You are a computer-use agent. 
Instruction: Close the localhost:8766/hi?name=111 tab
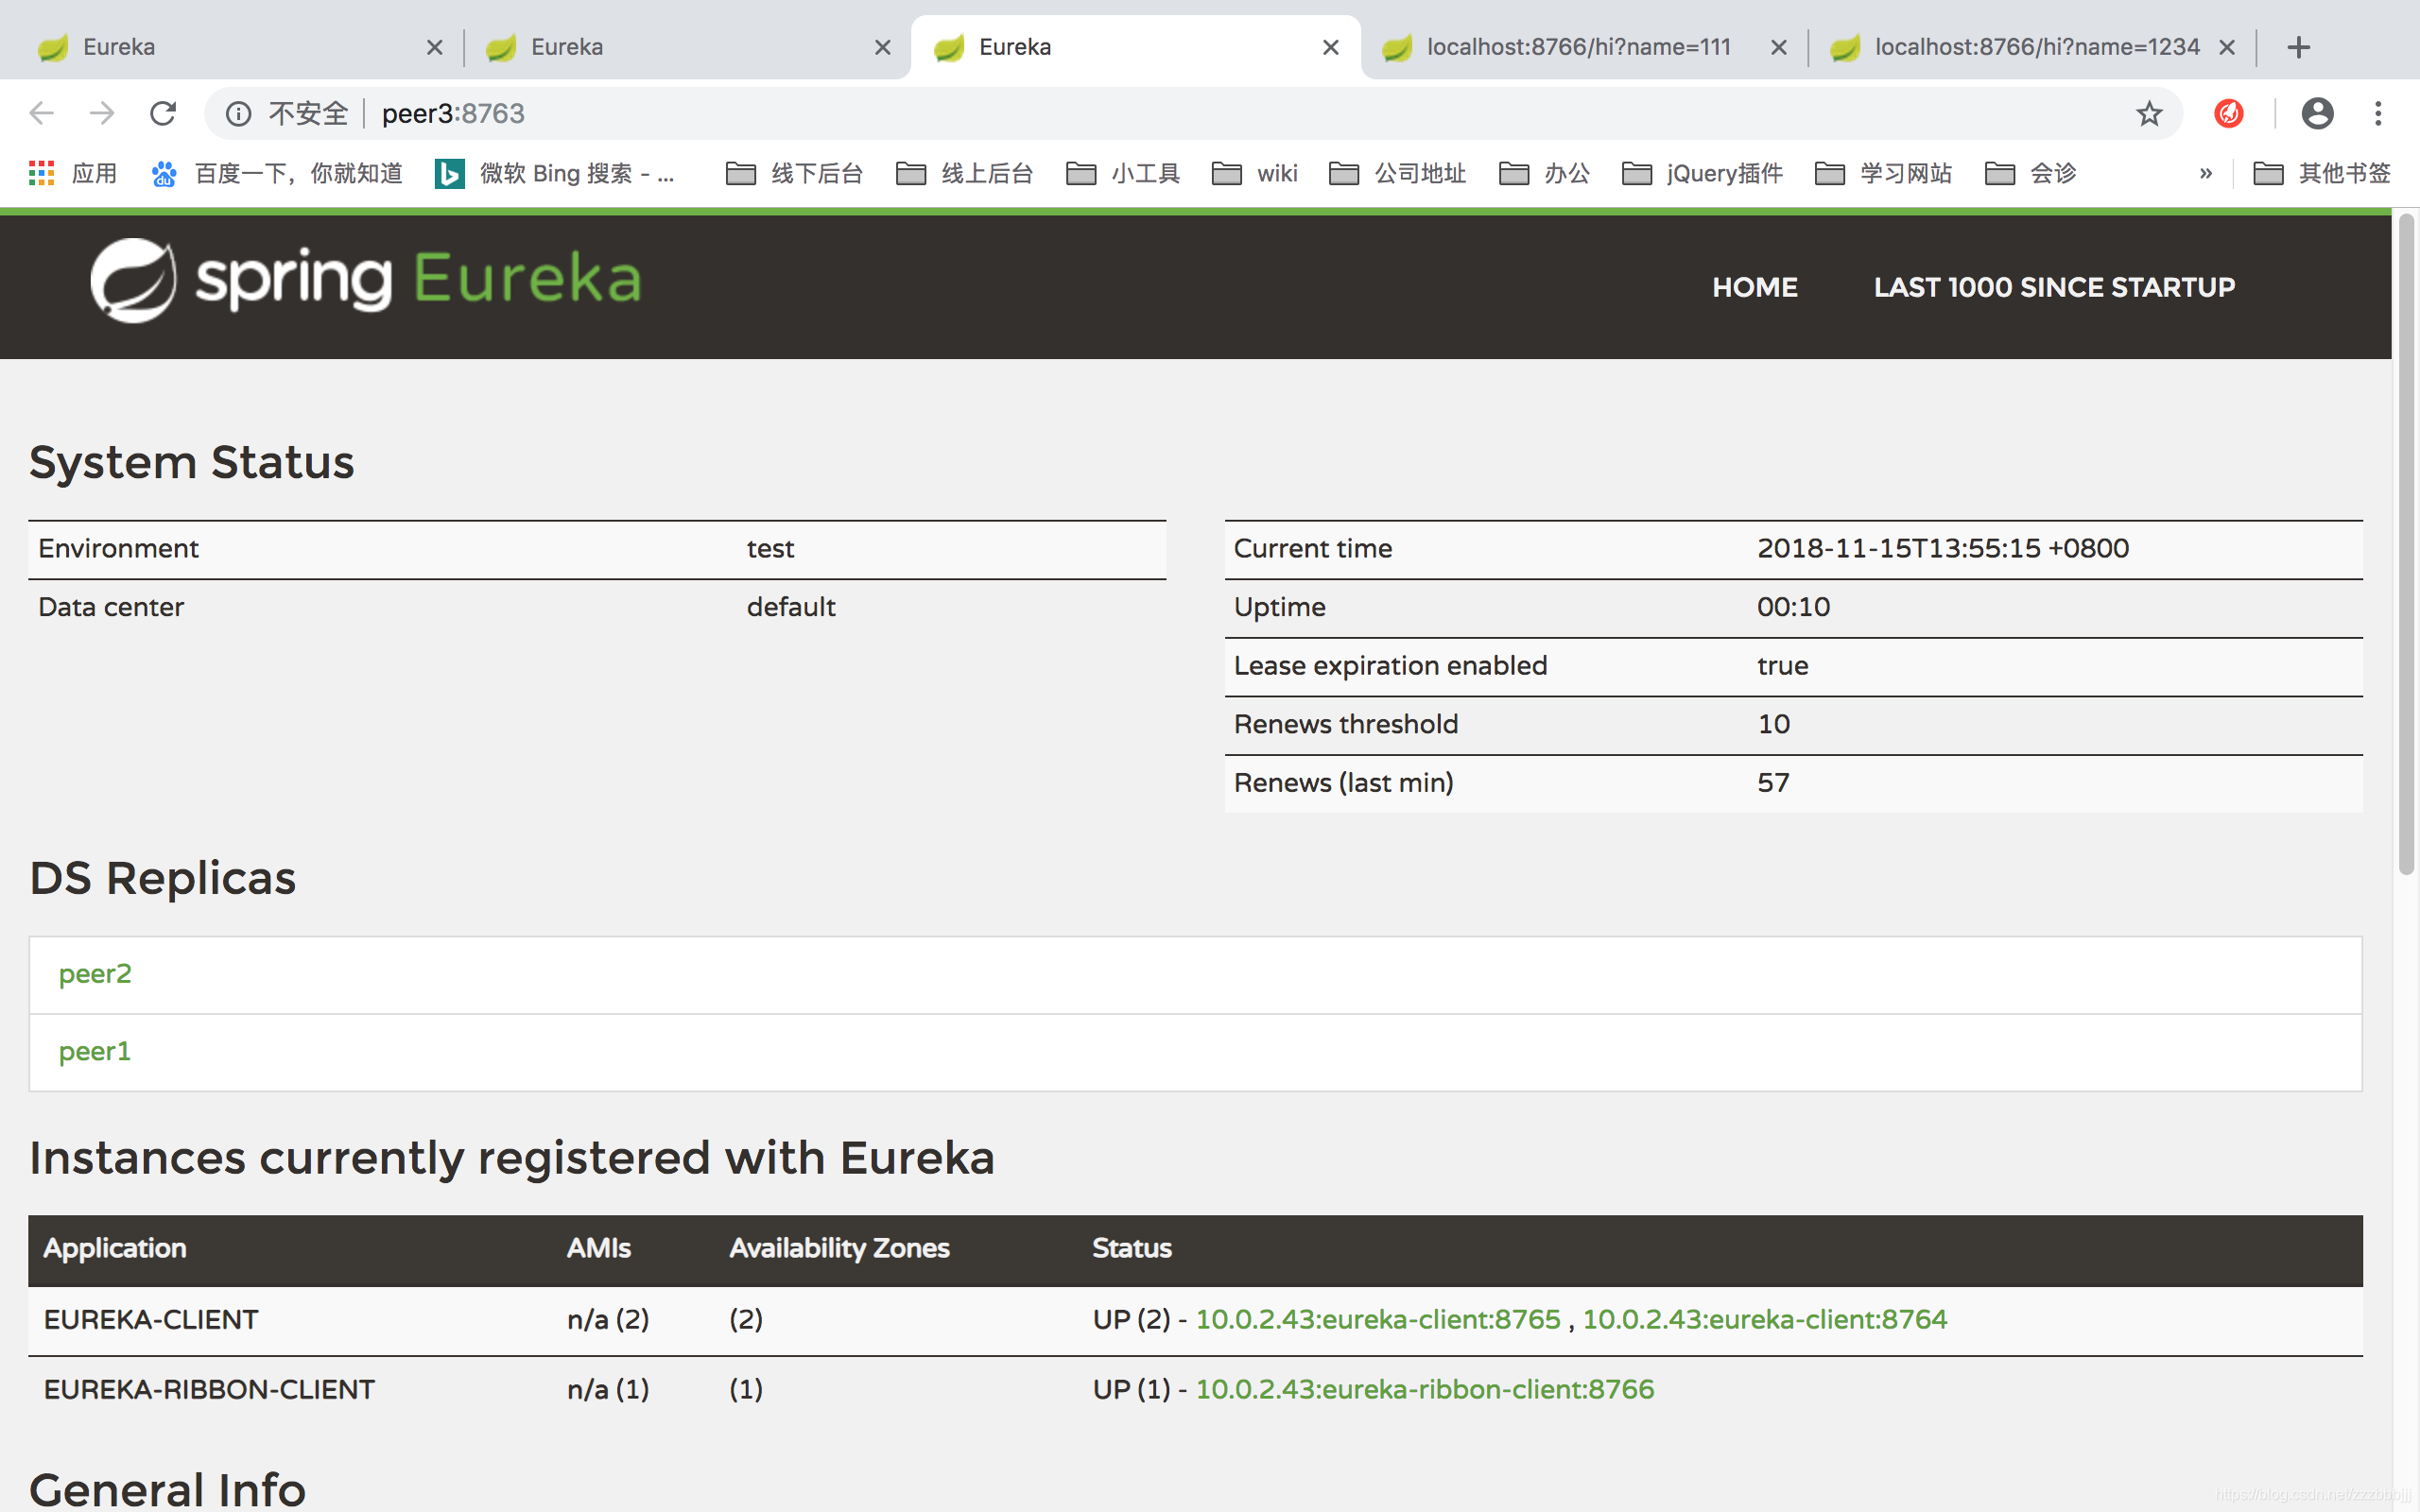point(1778,47)
